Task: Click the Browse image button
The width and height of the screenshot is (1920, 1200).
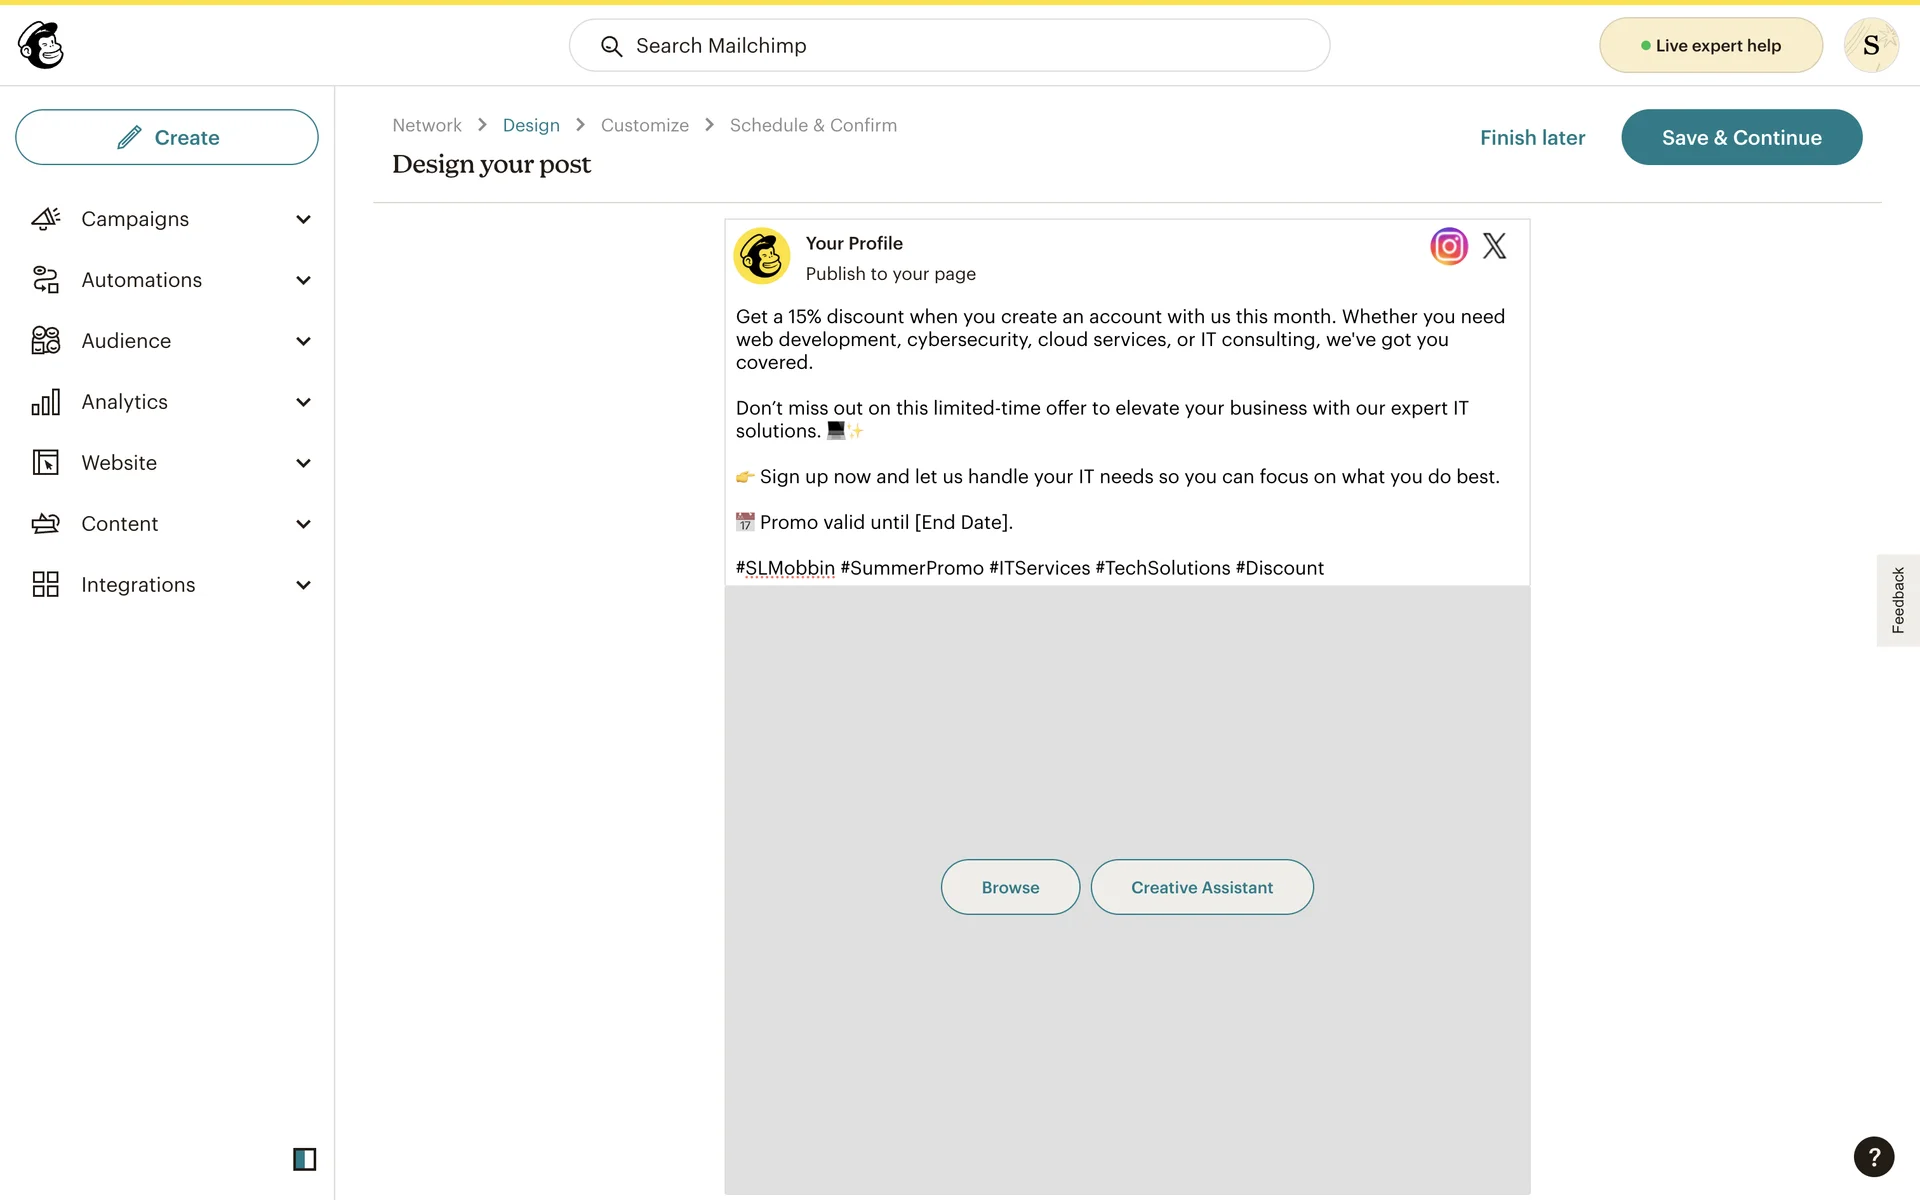Action: pos(1010,887)
